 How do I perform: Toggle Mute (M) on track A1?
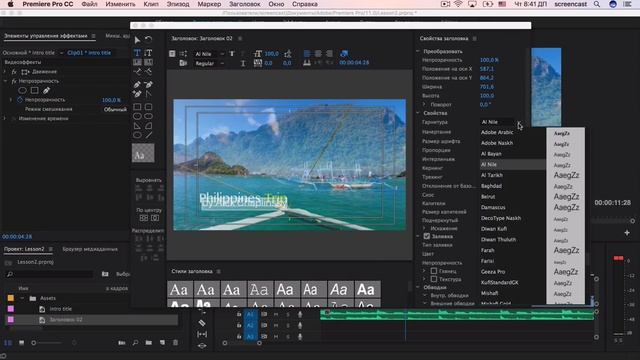click(x=276, y=314)
